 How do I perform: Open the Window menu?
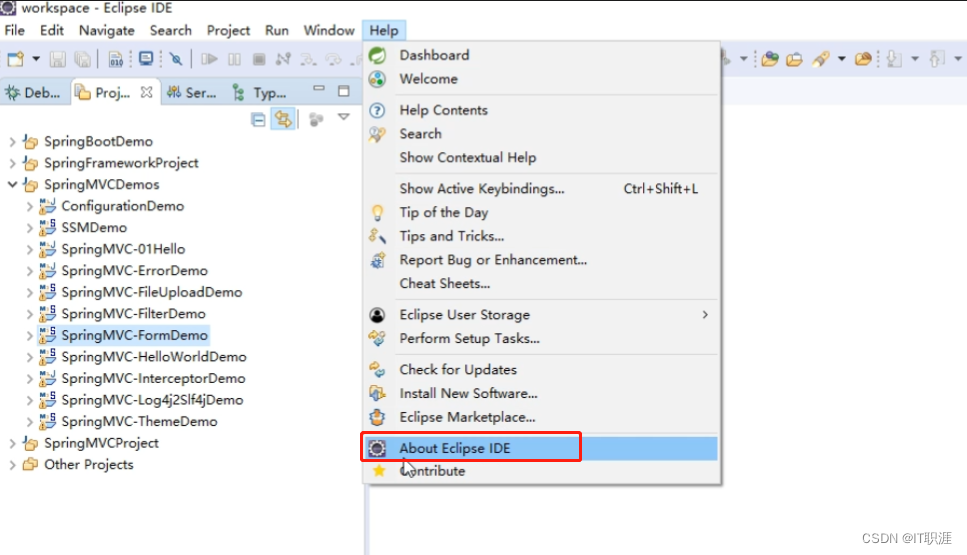329,30
